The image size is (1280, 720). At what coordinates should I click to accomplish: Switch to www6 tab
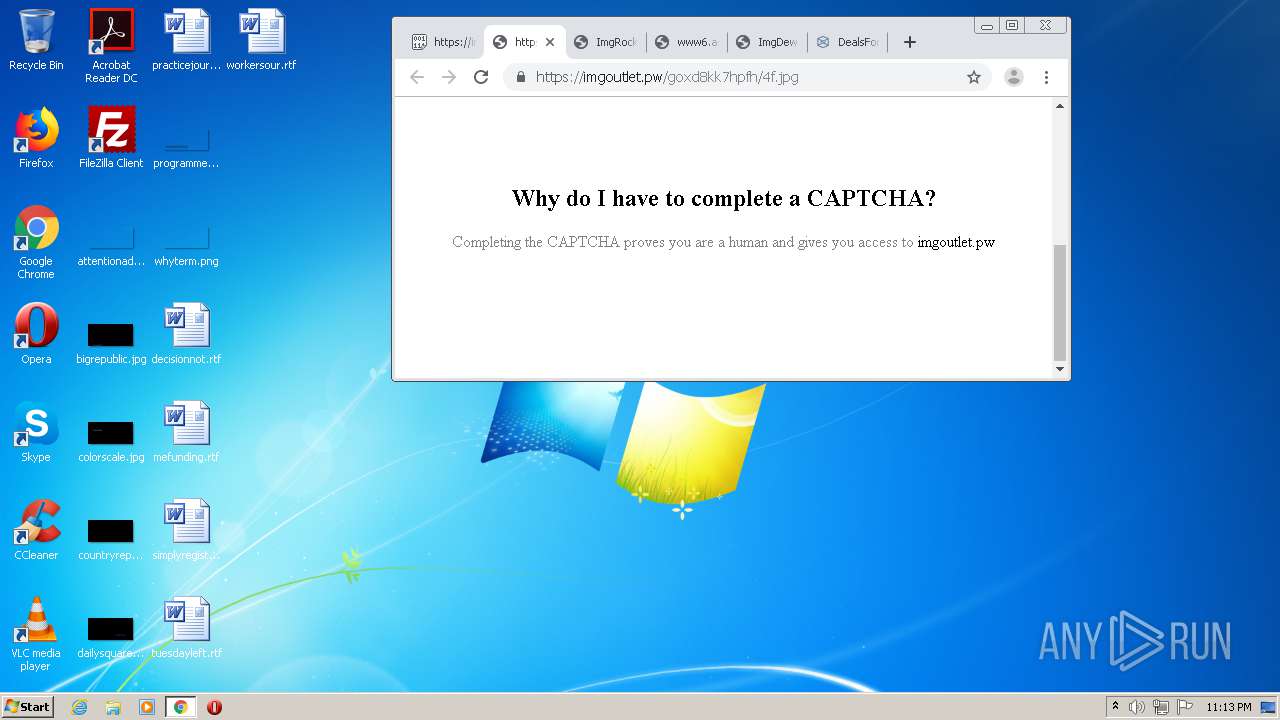(687, 42)
